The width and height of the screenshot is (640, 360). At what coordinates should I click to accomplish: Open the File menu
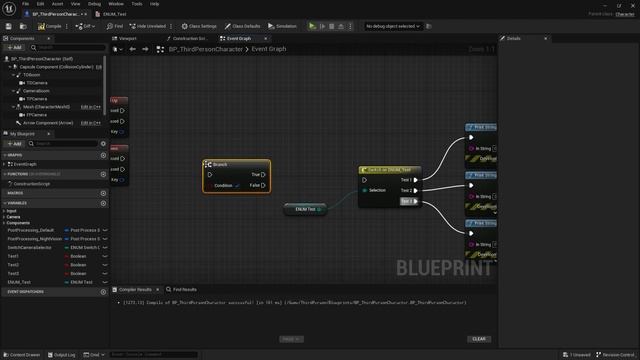coord(25,4)
